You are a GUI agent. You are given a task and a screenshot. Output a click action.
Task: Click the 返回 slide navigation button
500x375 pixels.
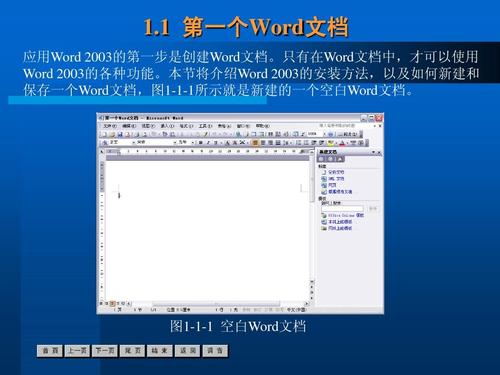[x=187, y=351]
